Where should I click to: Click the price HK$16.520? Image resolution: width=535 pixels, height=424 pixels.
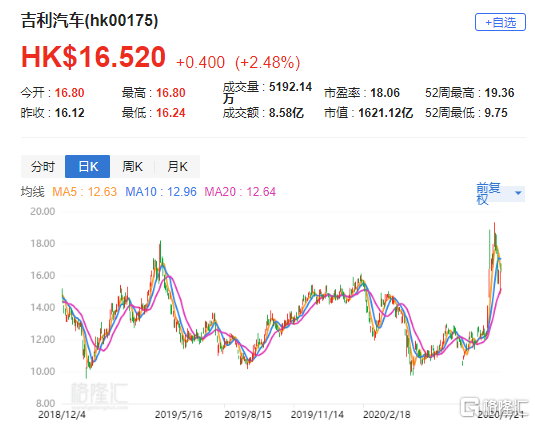click(x=93, y=57)
